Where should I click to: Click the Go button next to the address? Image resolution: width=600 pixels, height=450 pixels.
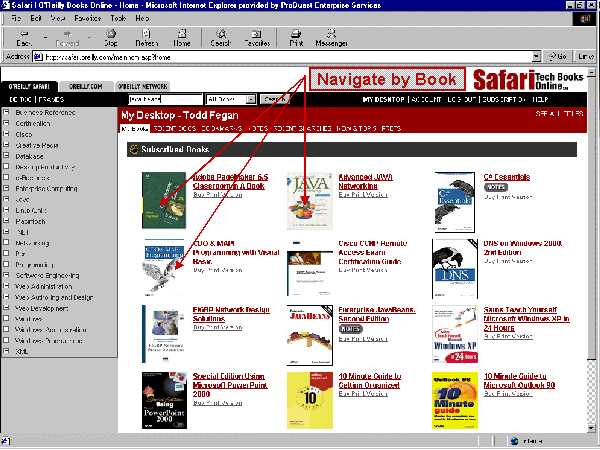point(558,57)
